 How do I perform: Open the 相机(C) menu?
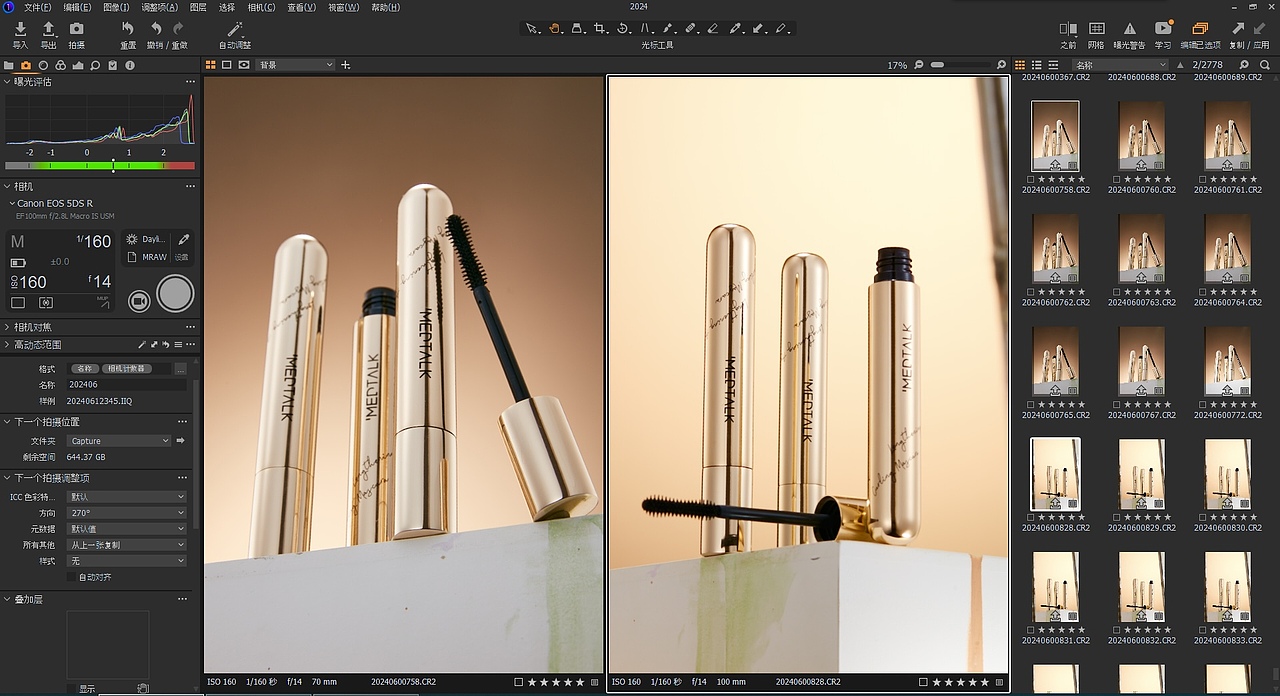[261, 7]
